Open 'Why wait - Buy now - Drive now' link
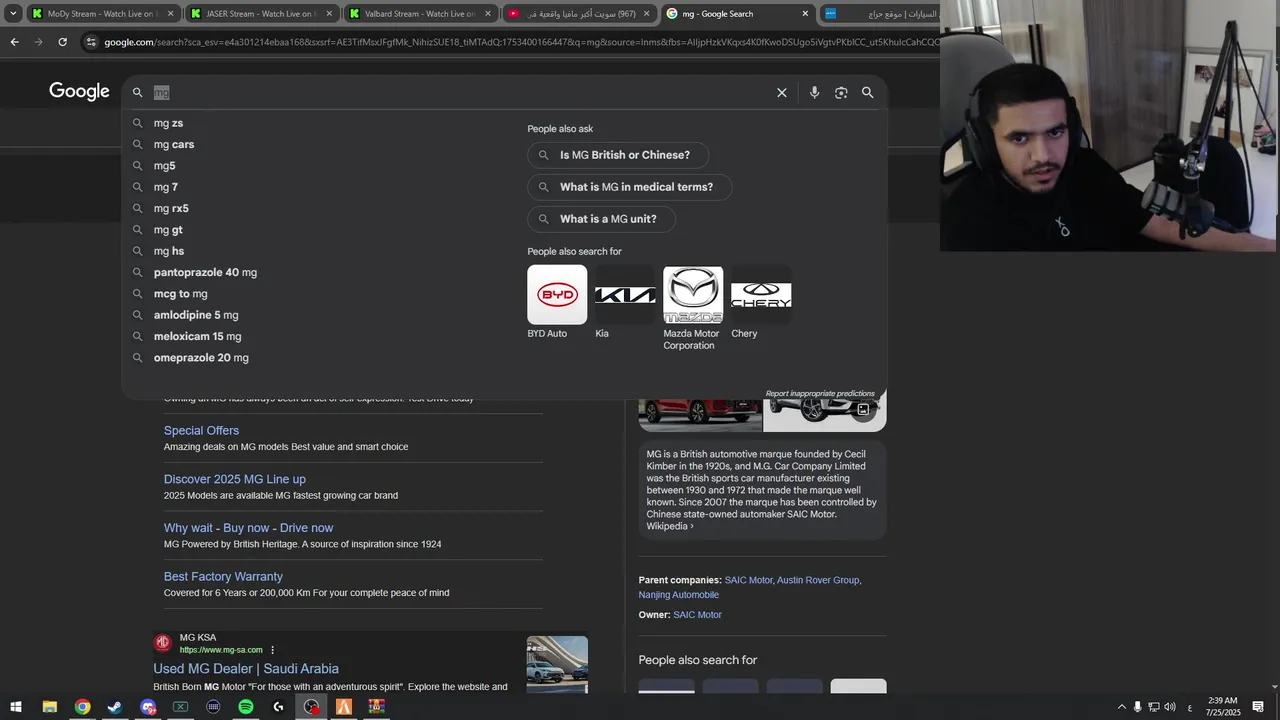The width and height of the screenshot is (1280, 720). tap(248, 528)
